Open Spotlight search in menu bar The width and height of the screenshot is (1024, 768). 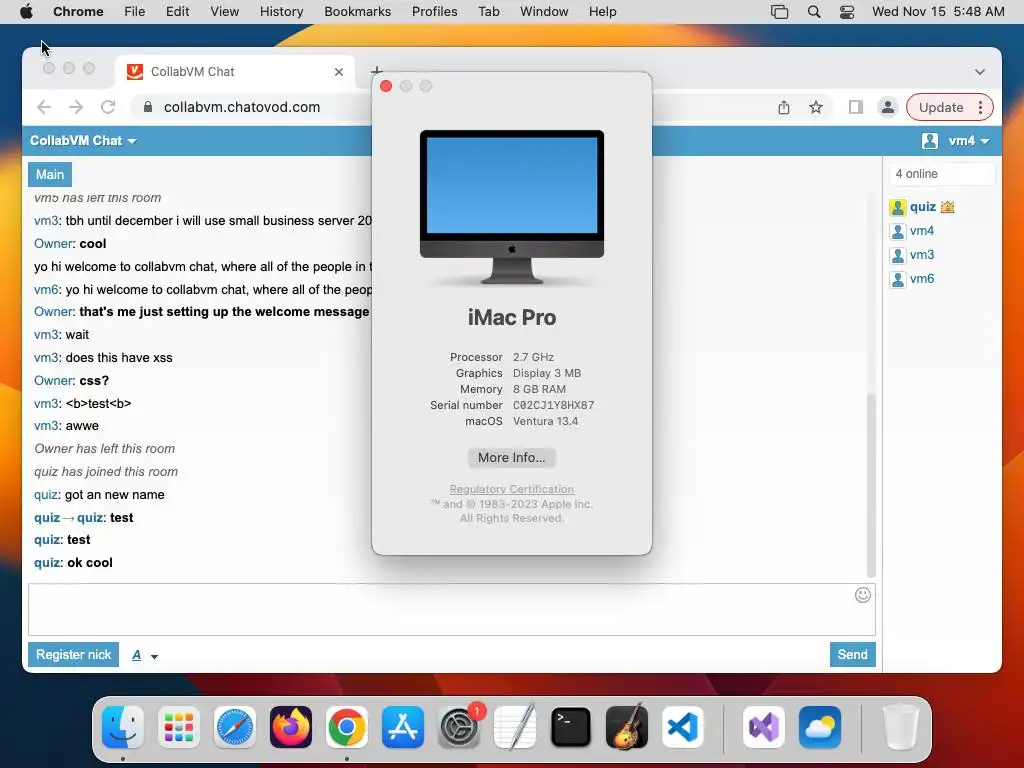click(x=814, y=12)
